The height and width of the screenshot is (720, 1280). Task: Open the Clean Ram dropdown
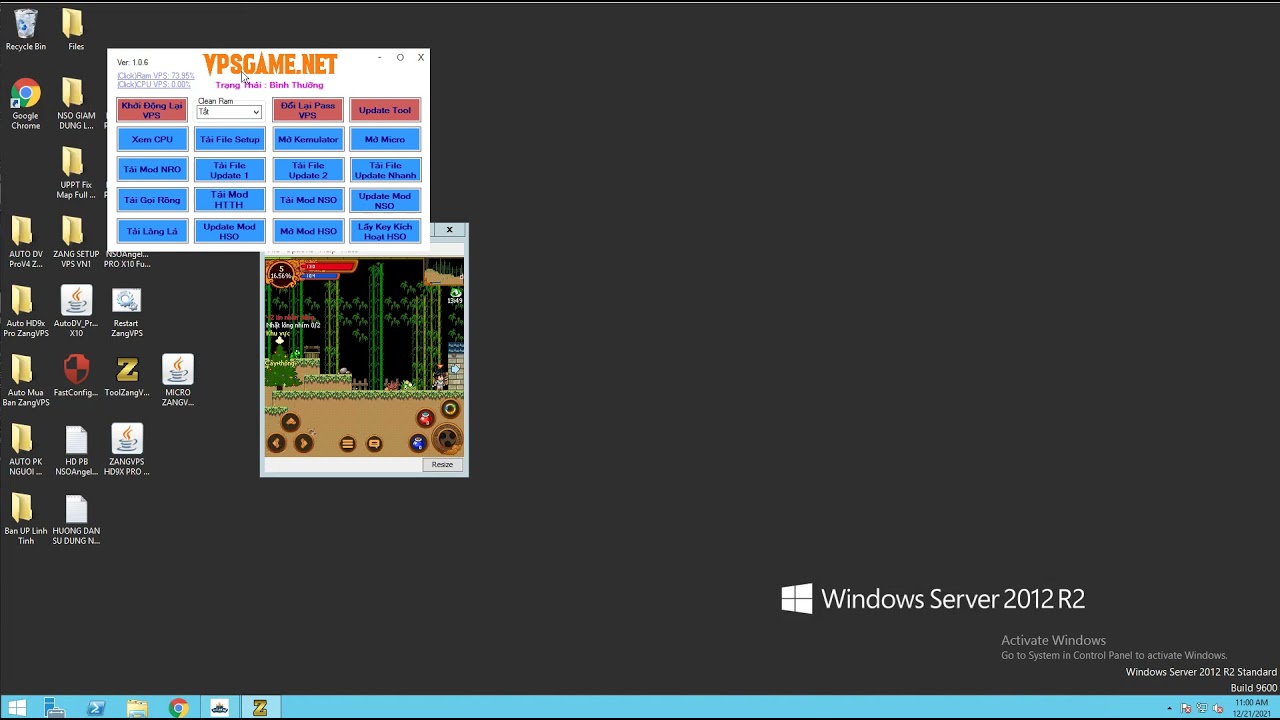(x=229, y=112)
